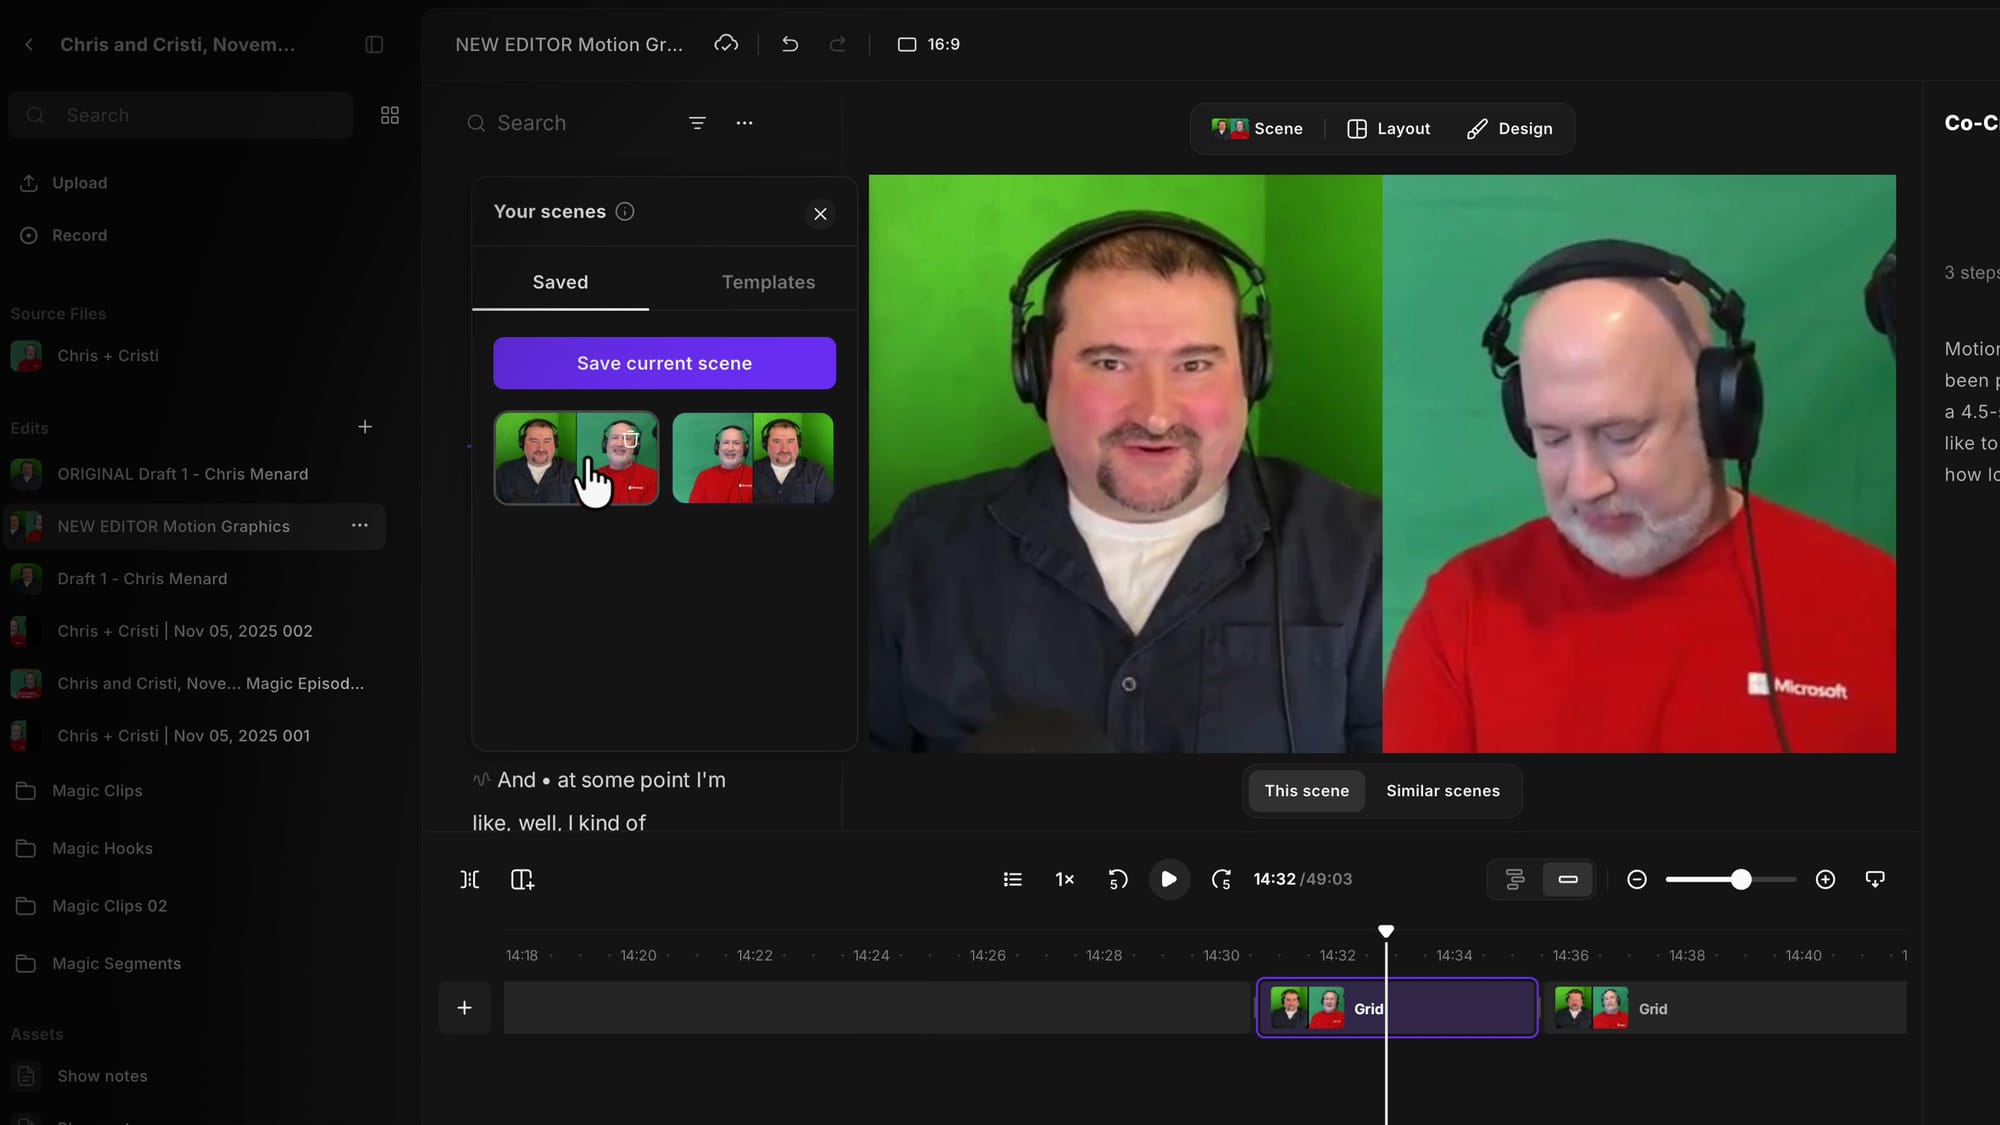Apply the first saved scene thumbnail
Image resolution: width=2000 pixels, height=1125 pixels.
[576, 458]
